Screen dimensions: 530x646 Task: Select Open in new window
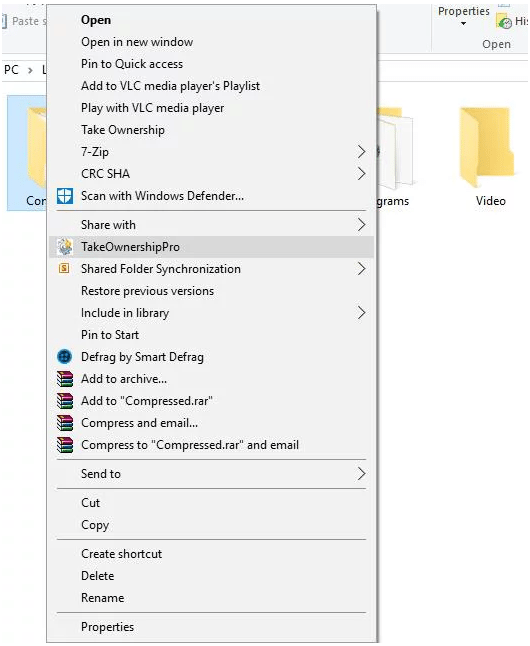pos(211,42)
